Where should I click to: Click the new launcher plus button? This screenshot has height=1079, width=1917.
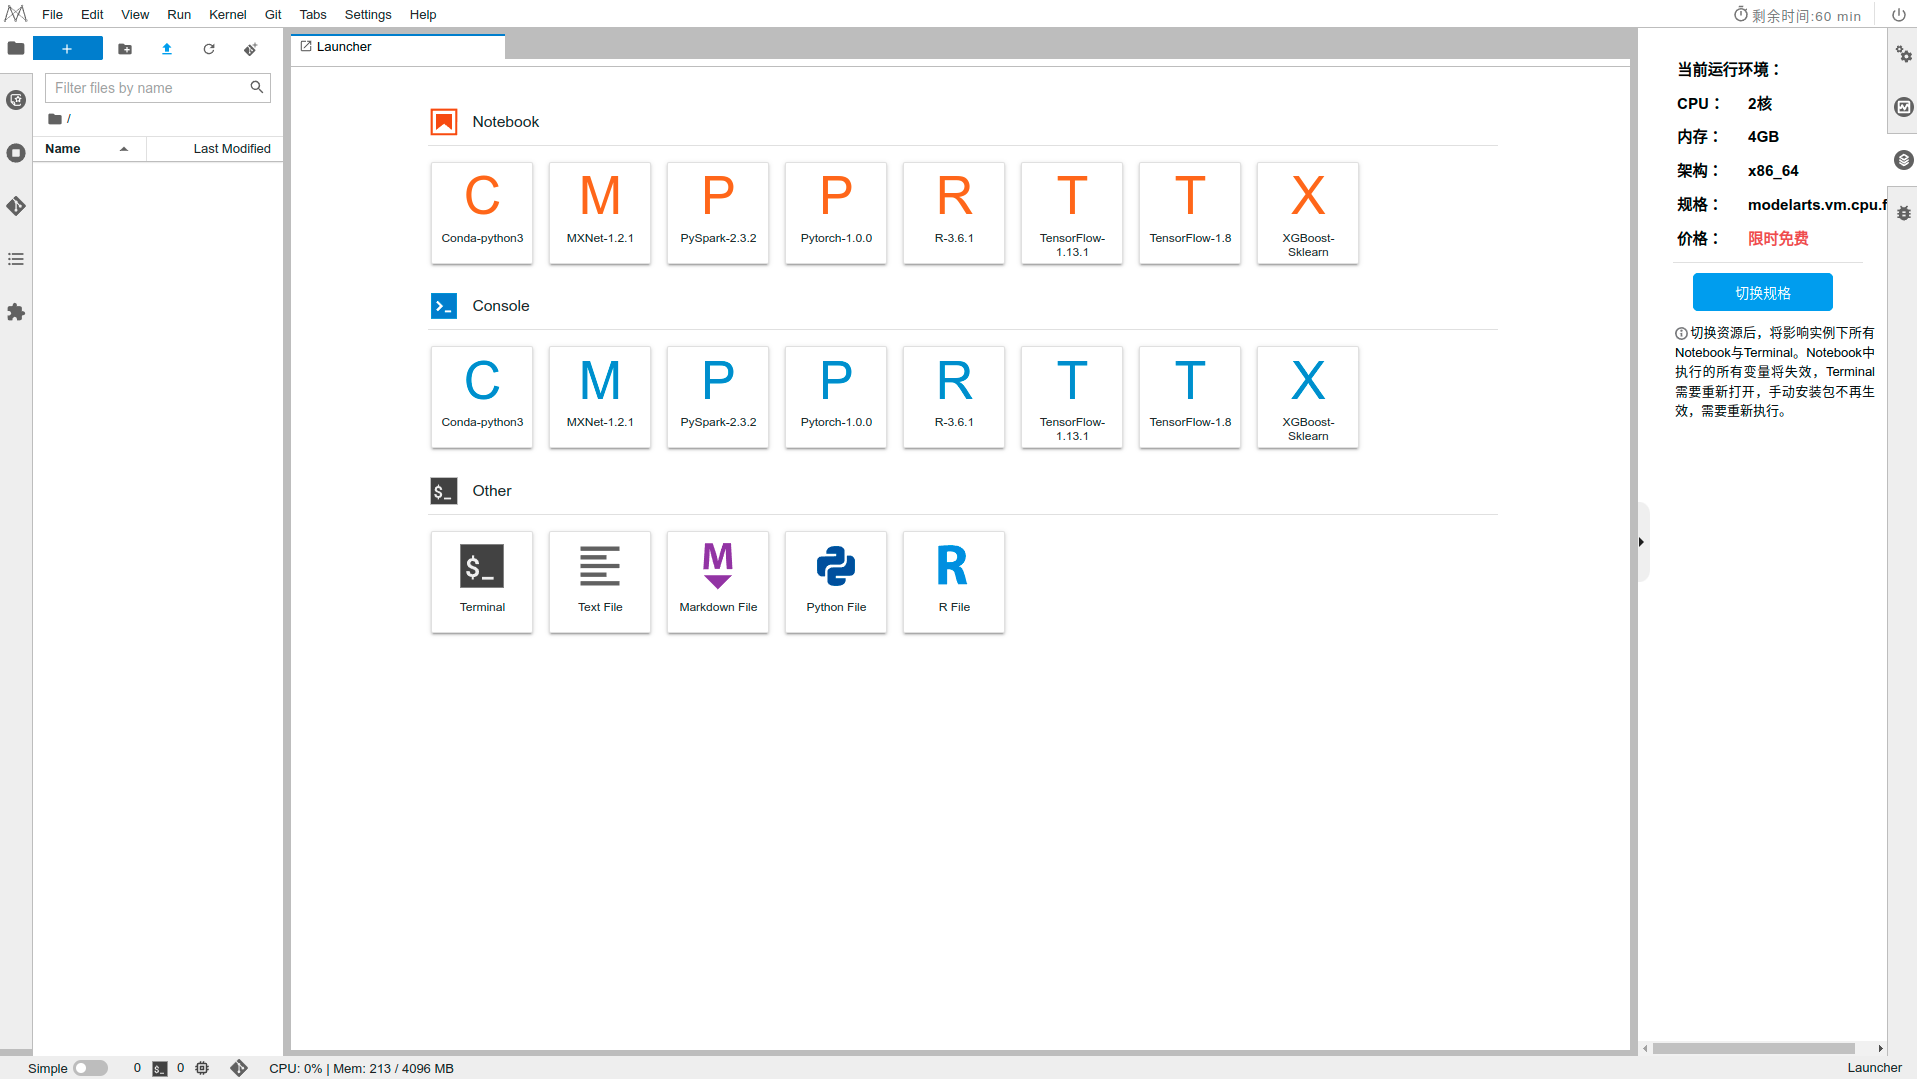click(x=67, y=49)
